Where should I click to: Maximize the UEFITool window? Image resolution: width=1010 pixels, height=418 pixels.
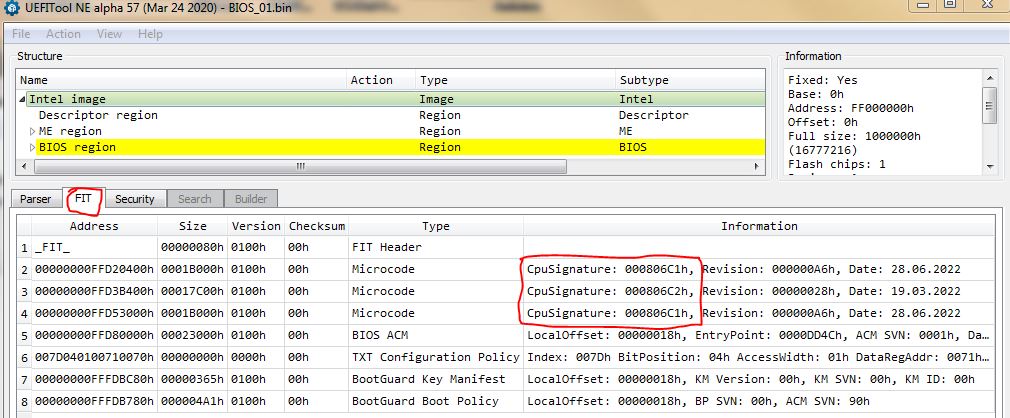coord(949,5)
